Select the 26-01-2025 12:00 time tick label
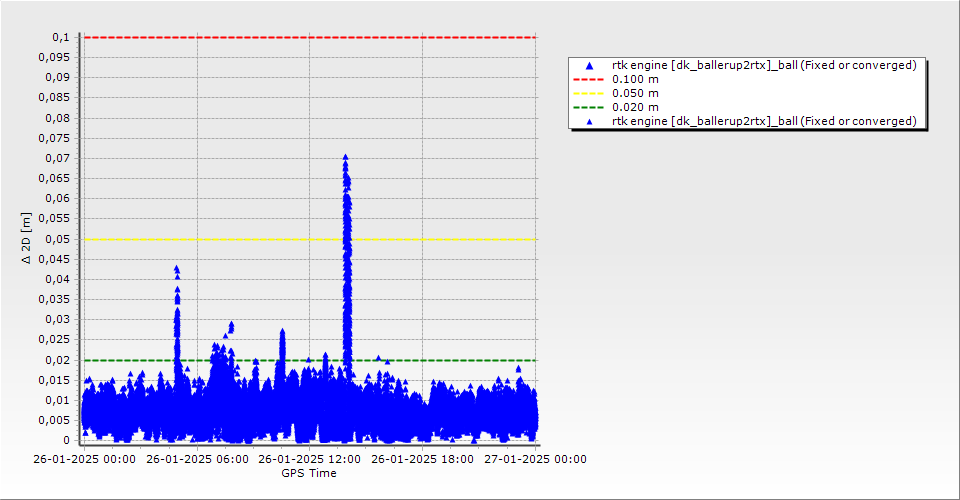This screenshot has height=500, width=960. [309, 459]
